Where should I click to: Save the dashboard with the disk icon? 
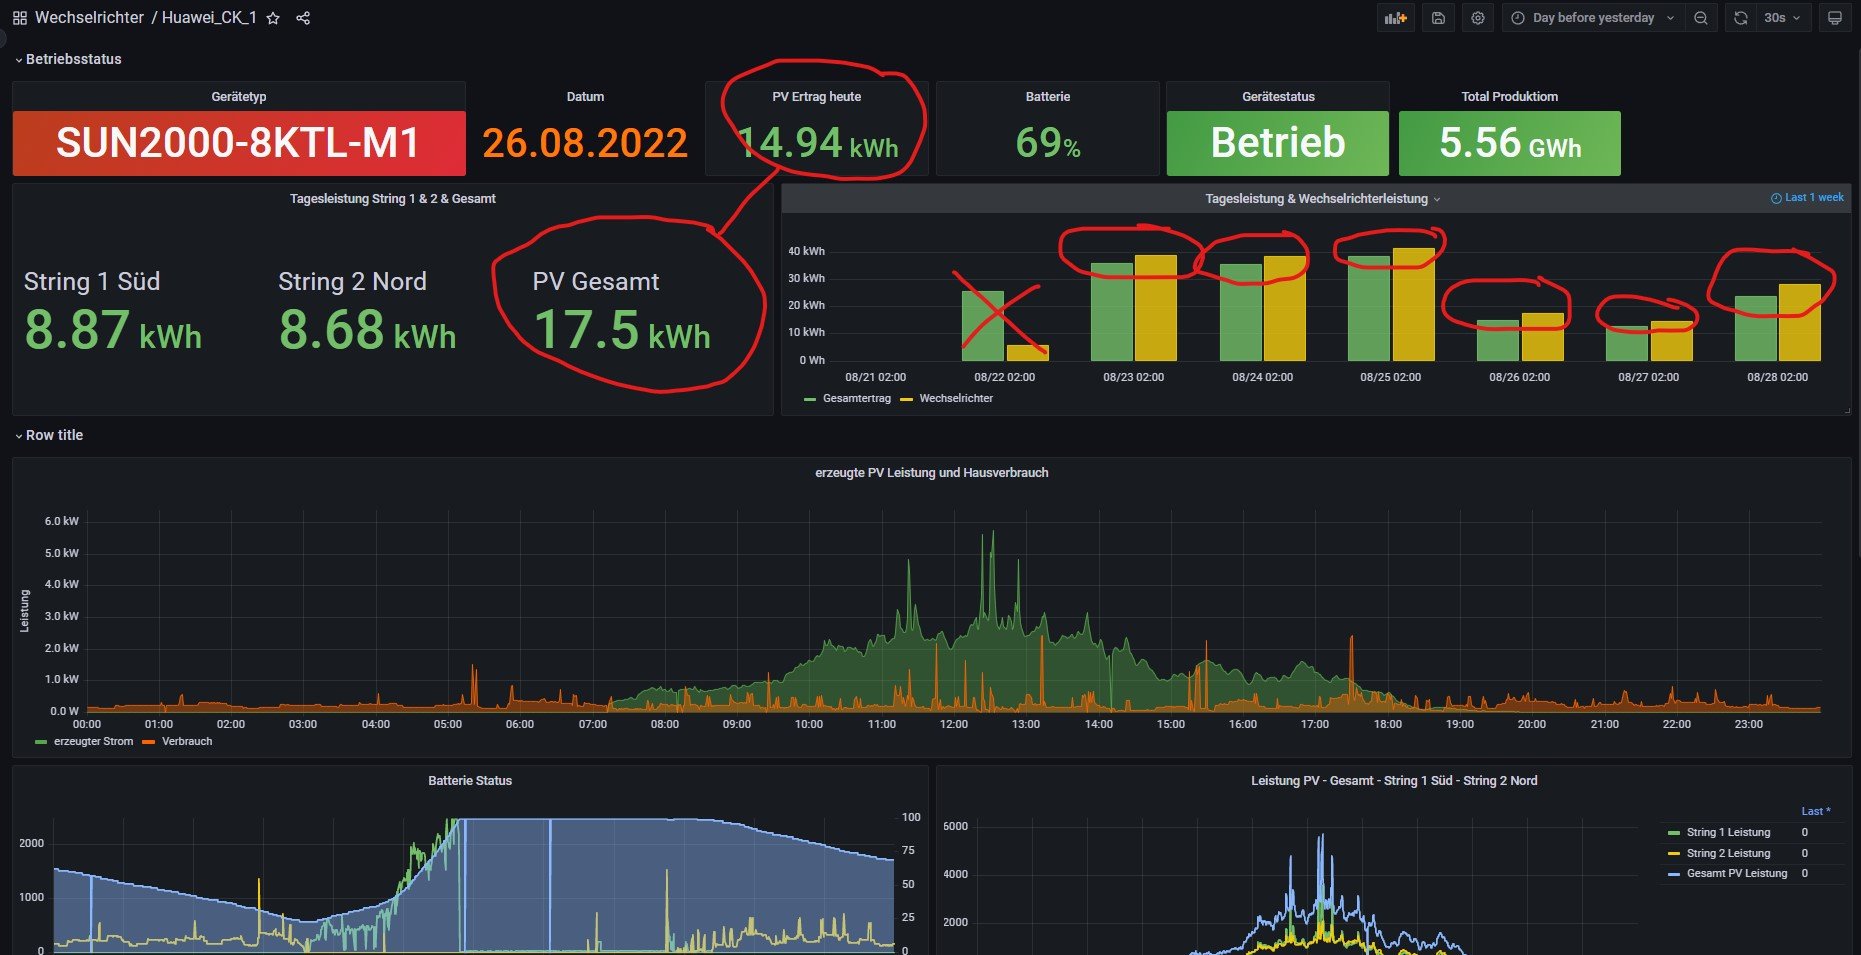(x=1438, y=18)
